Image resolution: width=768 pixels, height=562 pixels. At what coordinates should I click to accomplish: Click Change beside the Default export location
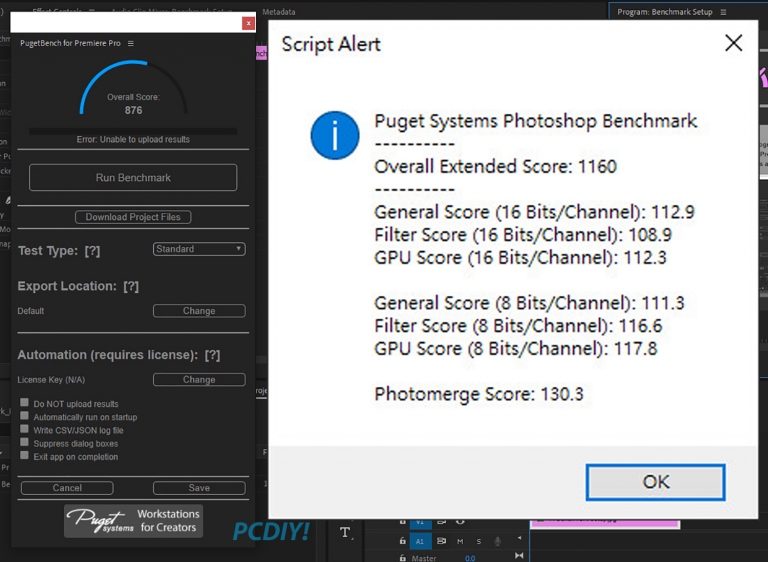(x=199, y=311)
